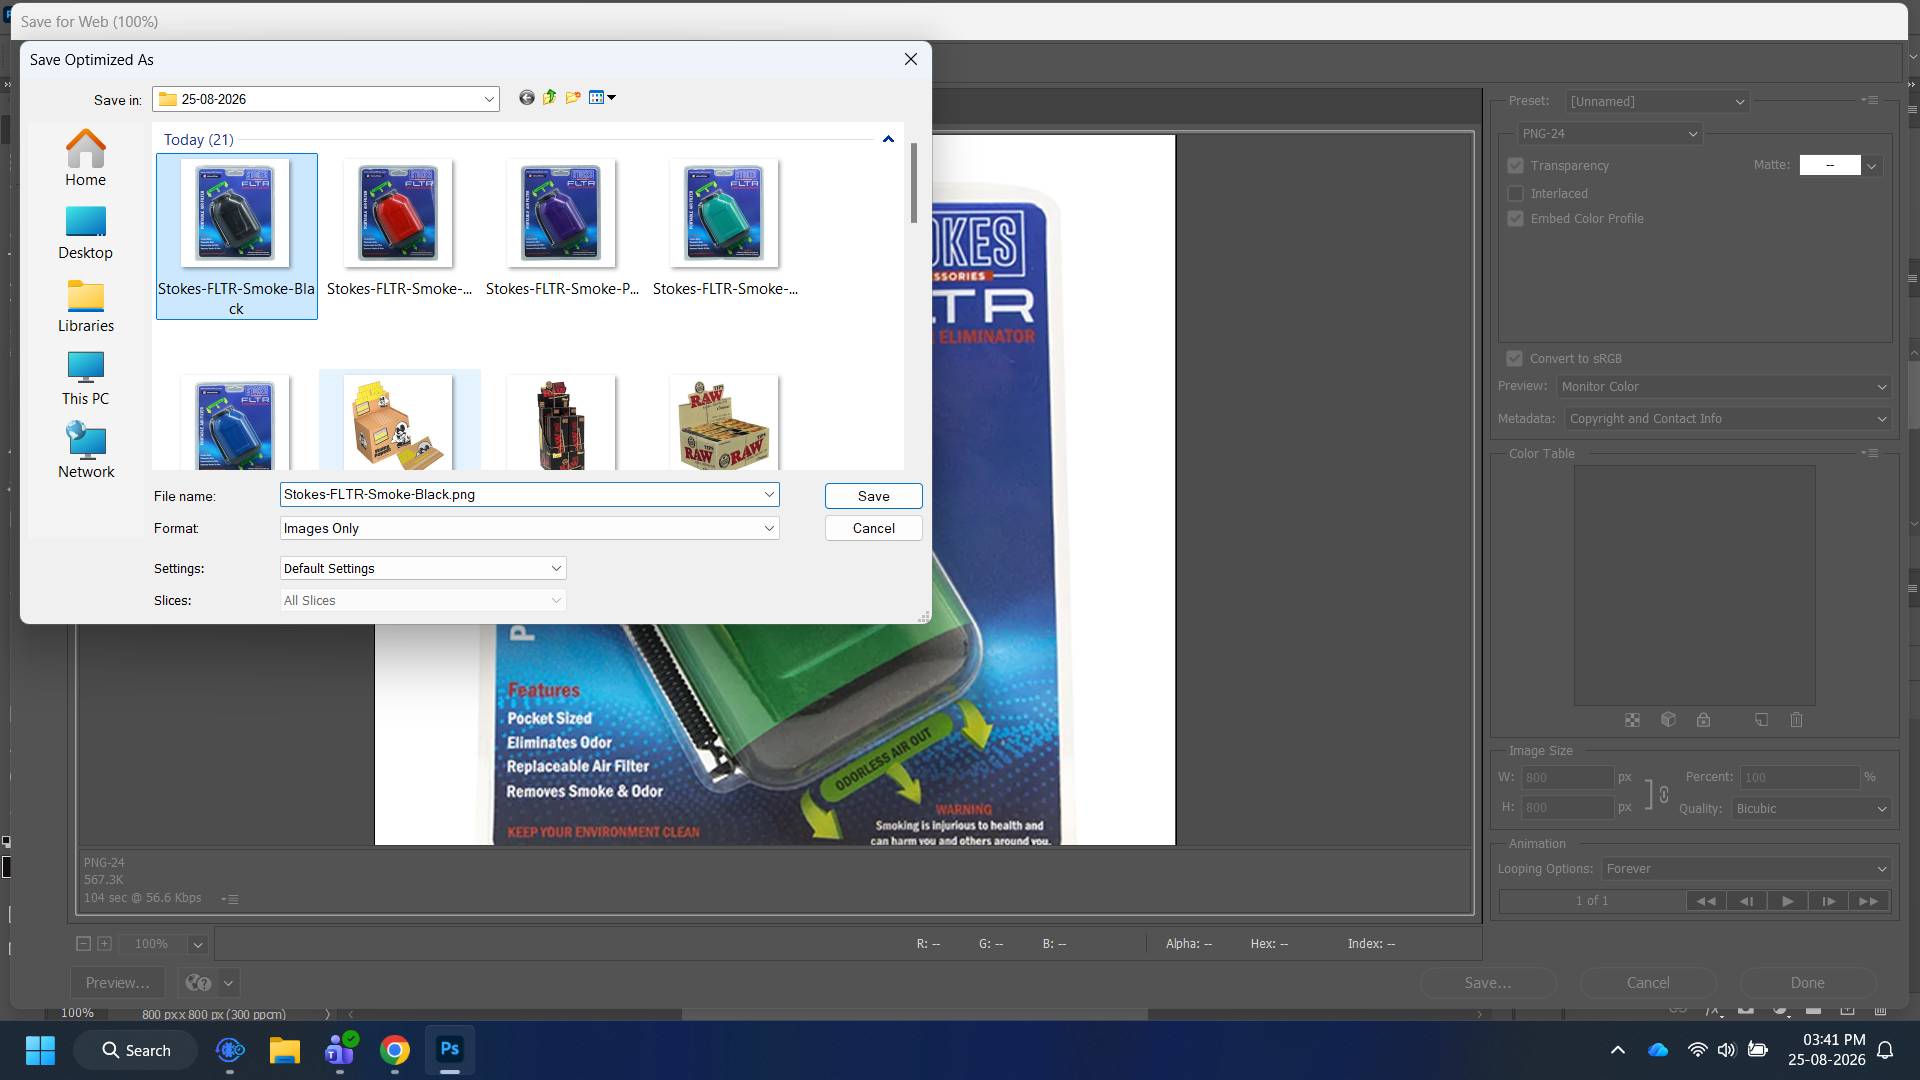Click the white Matte color swatch
Viewport: 1920px width, 1080px height.
coord(1830,165)
